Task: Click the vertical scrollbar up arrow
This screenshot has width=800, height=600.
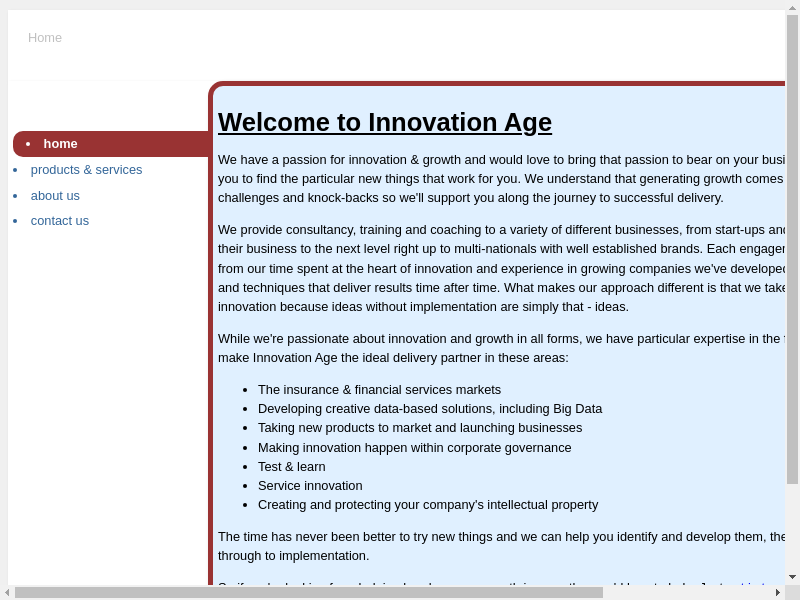Action: (792, 8)
